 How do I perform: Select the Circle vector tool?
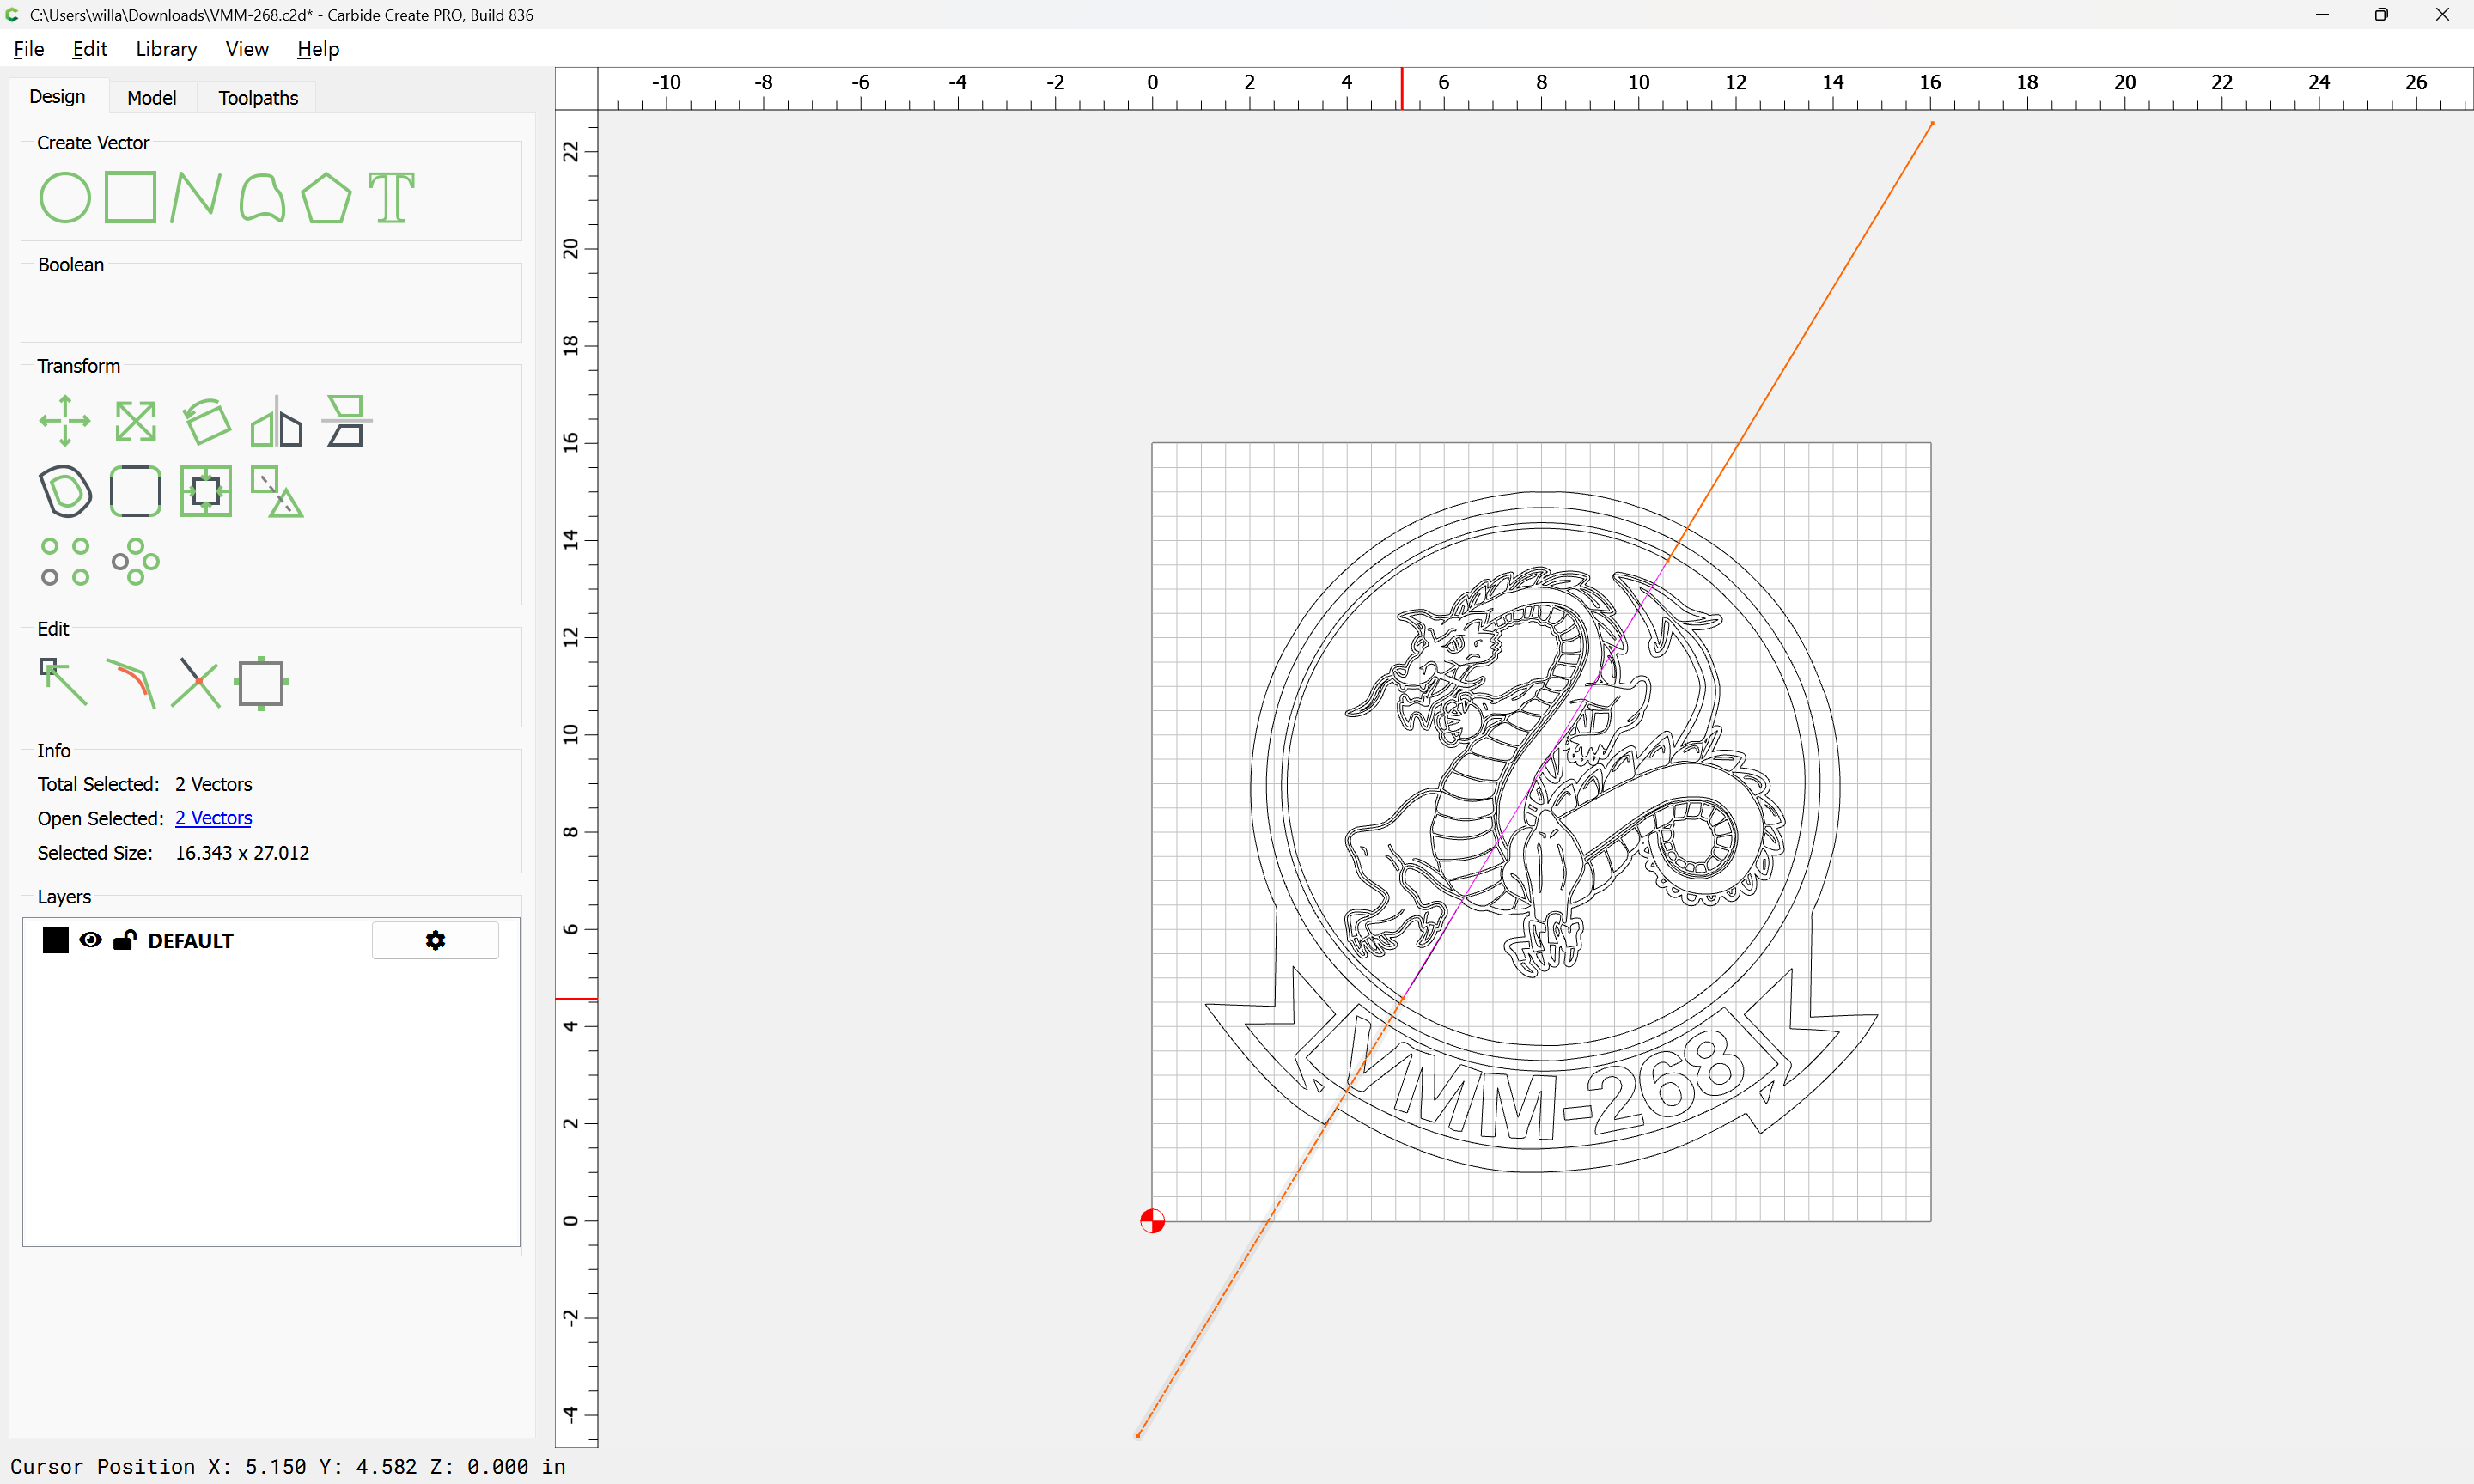coord(65,197)
